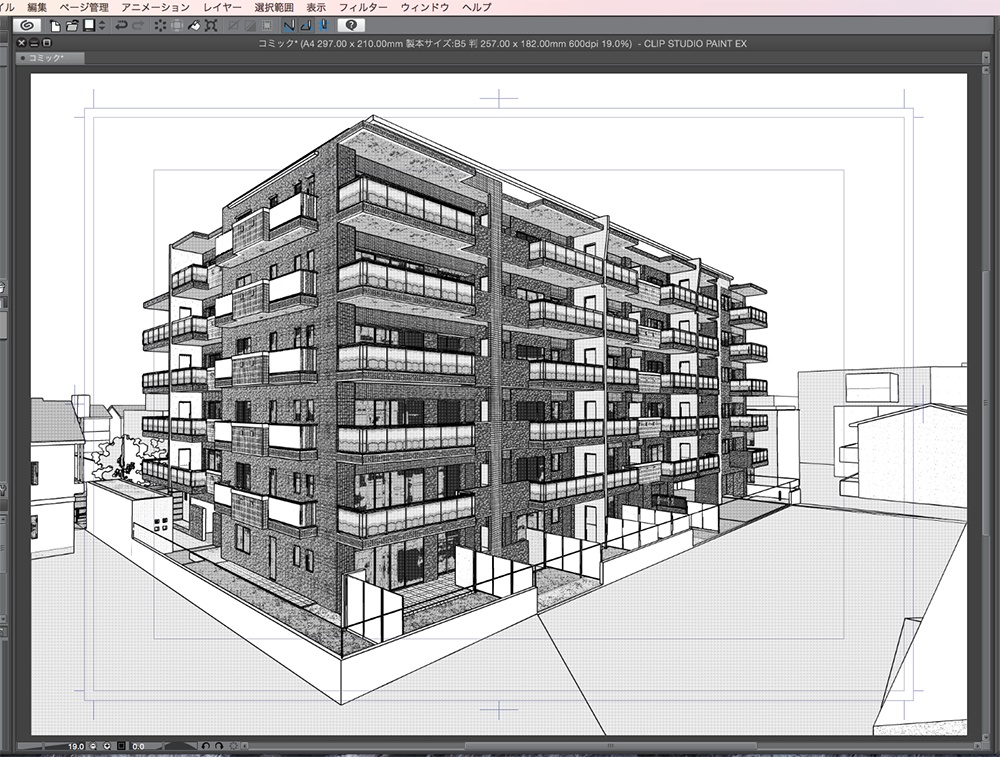Deselect the current selection icon
This screenshot has width=1000, height=757.
(158, 27)
